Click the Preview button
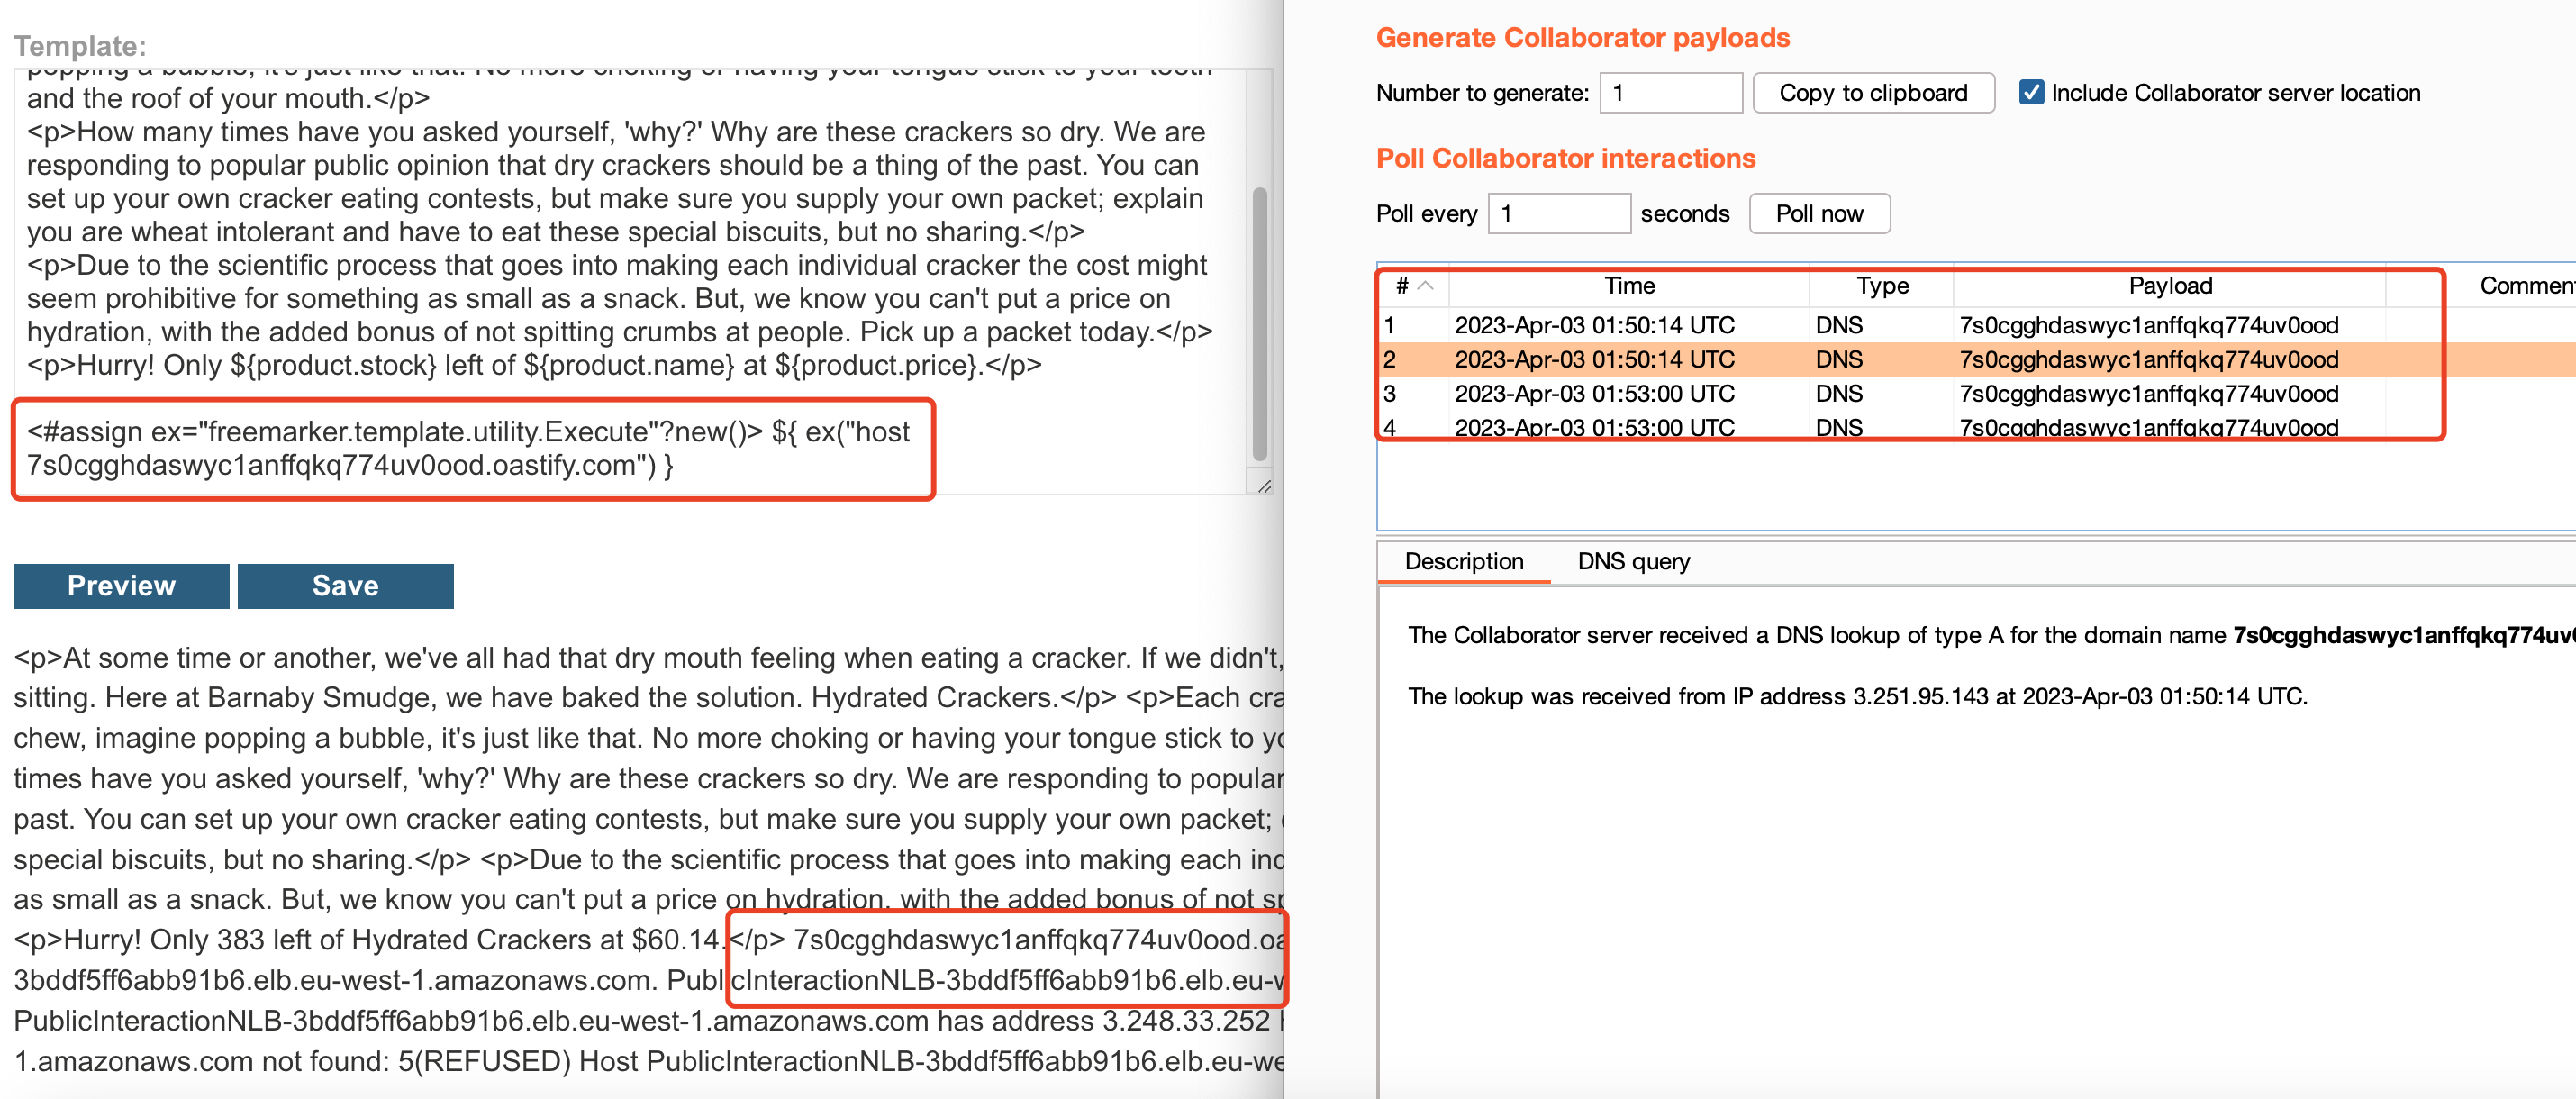The height and width of the screenshot is (1099, 2576). click(121, 586)
